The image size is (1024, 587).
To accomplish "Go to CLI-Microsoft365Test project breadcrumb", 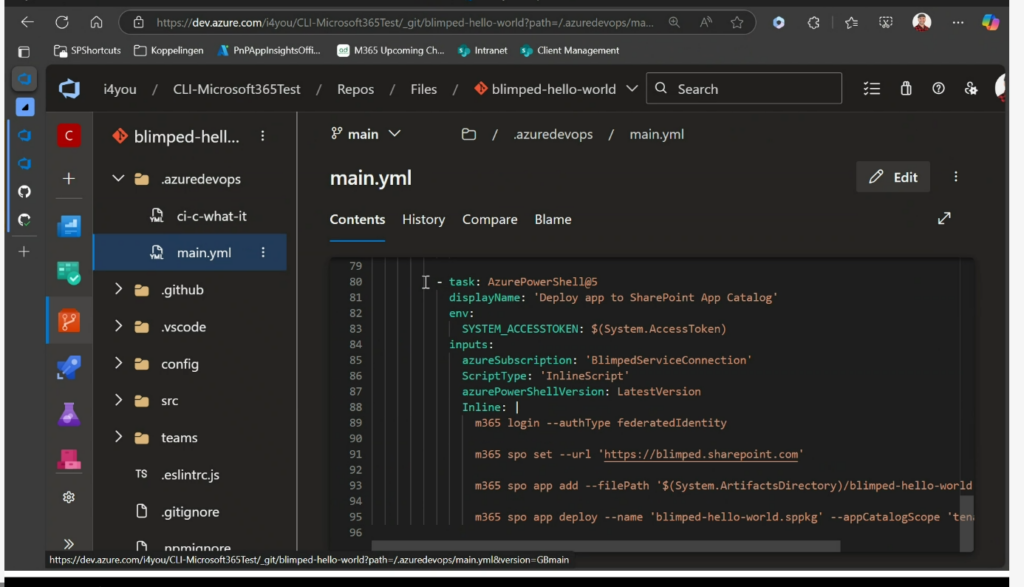I will click(x=236, y=89).
